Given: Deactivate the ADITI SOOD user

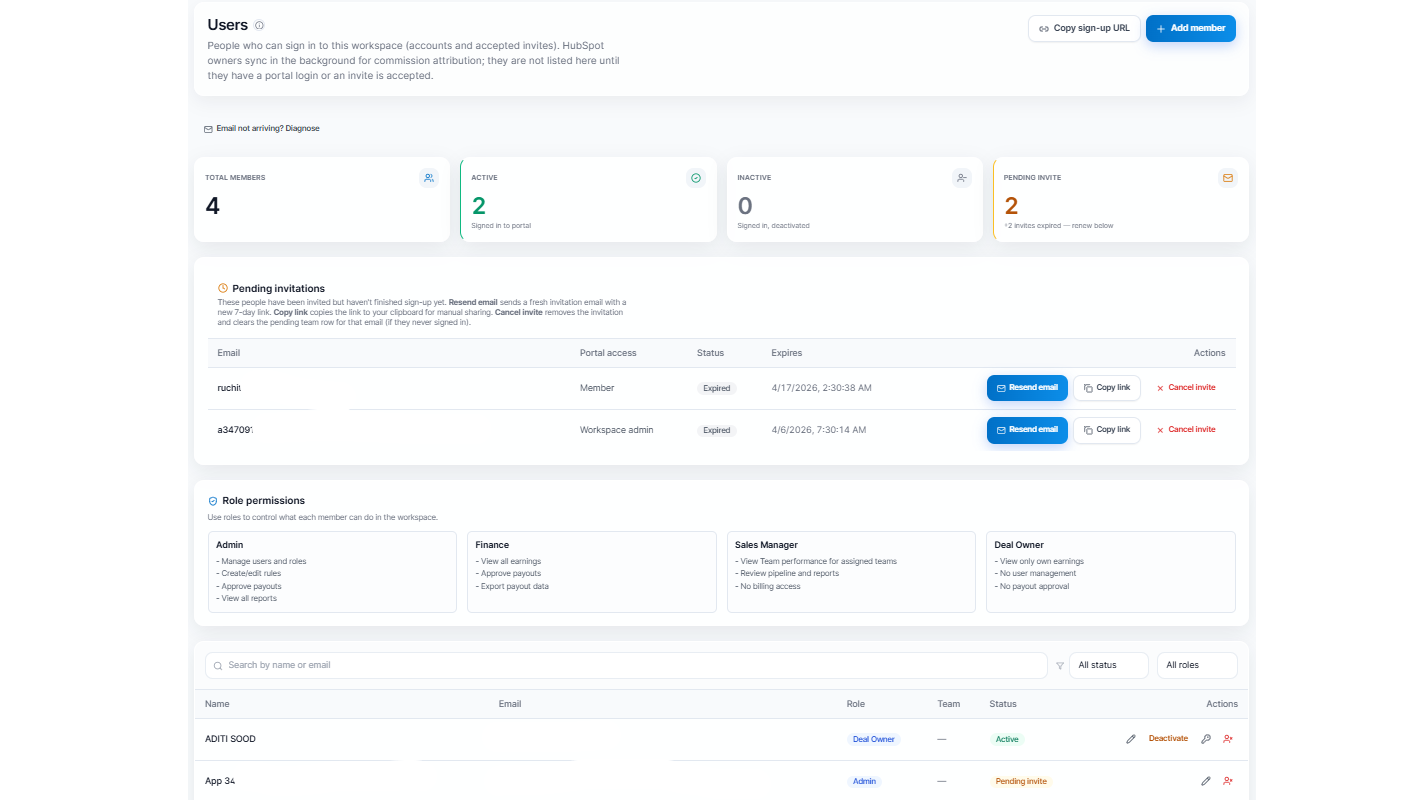Looking at the screenshot, I should coord(1168,739).
